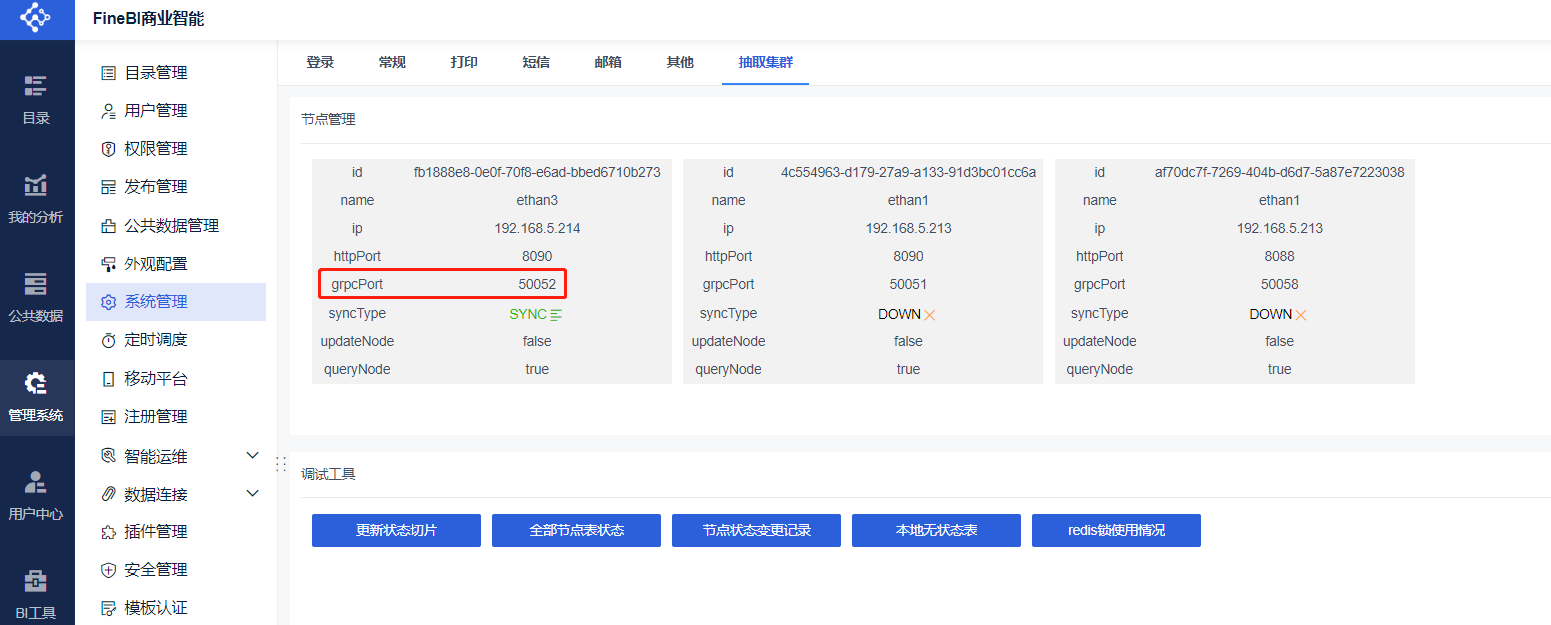Switch to the 打印 tab
The height and width of the screenshot is (625, 1551).
click(464, 62)
